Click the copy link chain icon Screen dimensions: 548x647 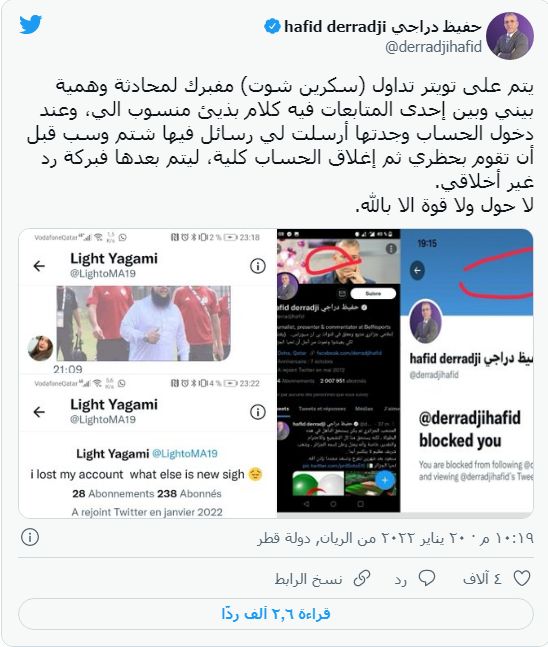tap(361, 578)
